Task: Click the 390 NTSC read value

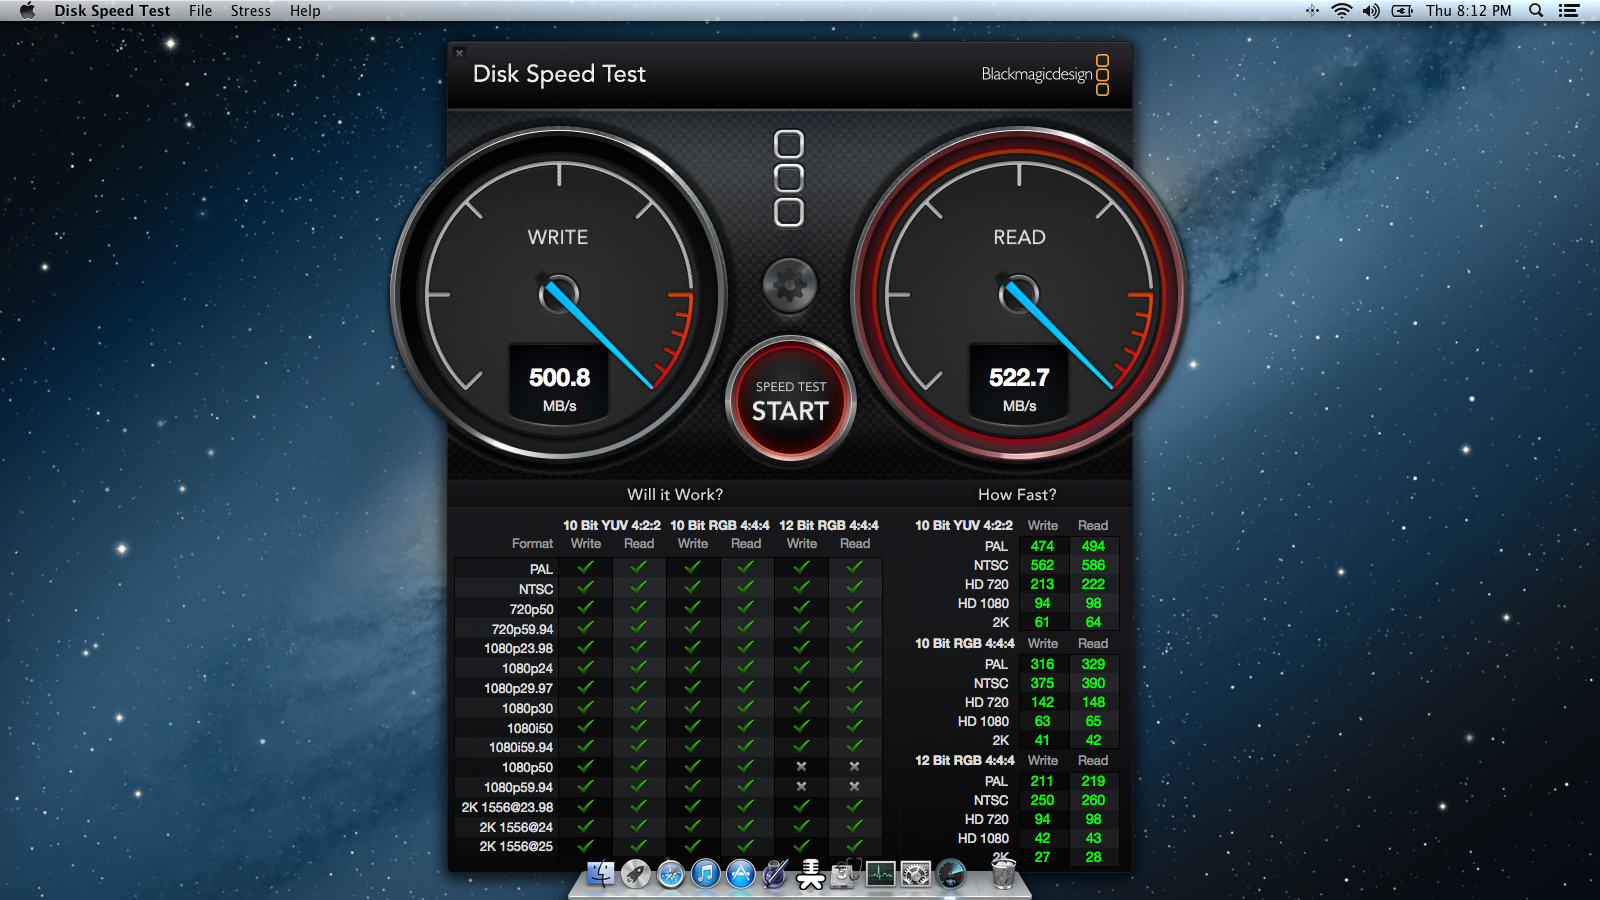Action: 1093,683
